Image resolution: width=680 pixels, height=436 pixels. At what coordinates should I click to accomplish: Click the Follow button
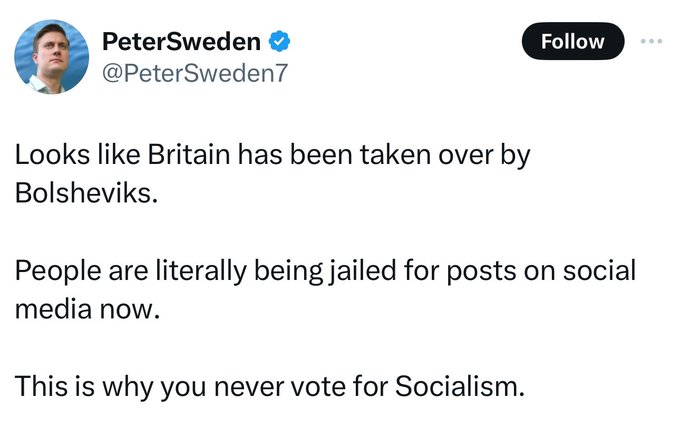tap(573, 41)
